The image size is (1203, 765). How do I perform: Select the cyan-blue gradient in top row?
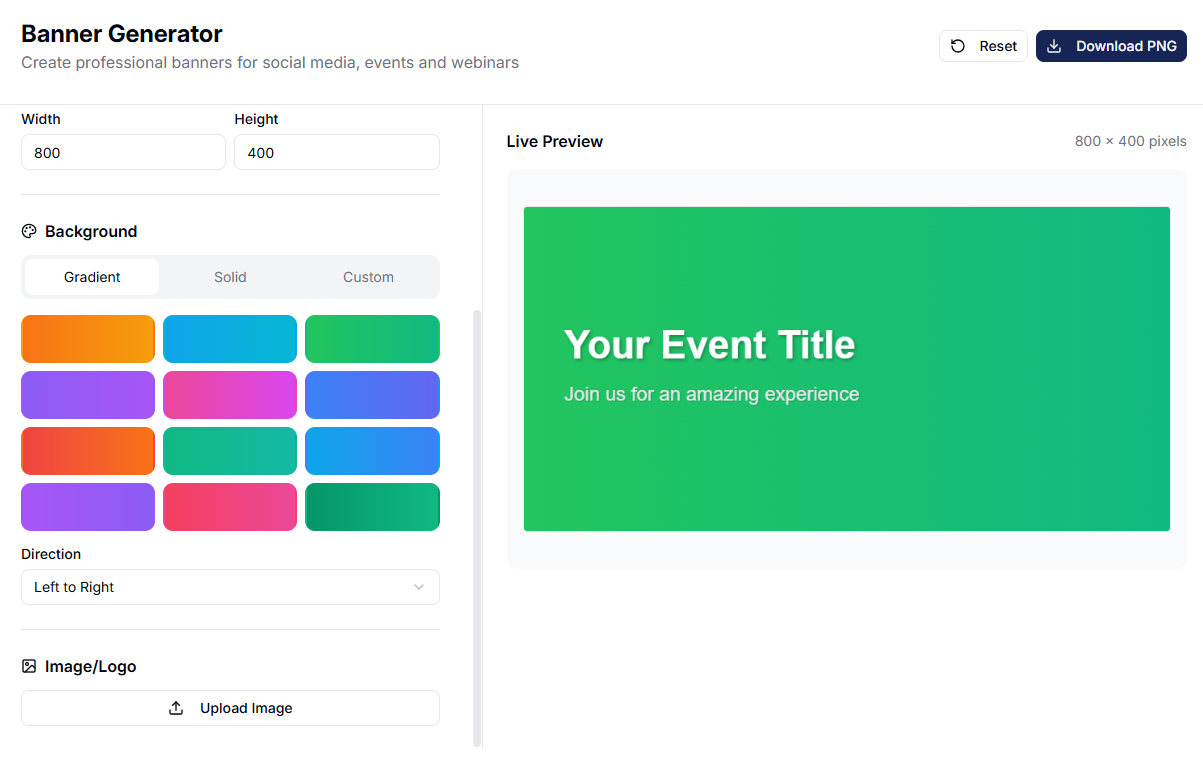pos(230,339)
